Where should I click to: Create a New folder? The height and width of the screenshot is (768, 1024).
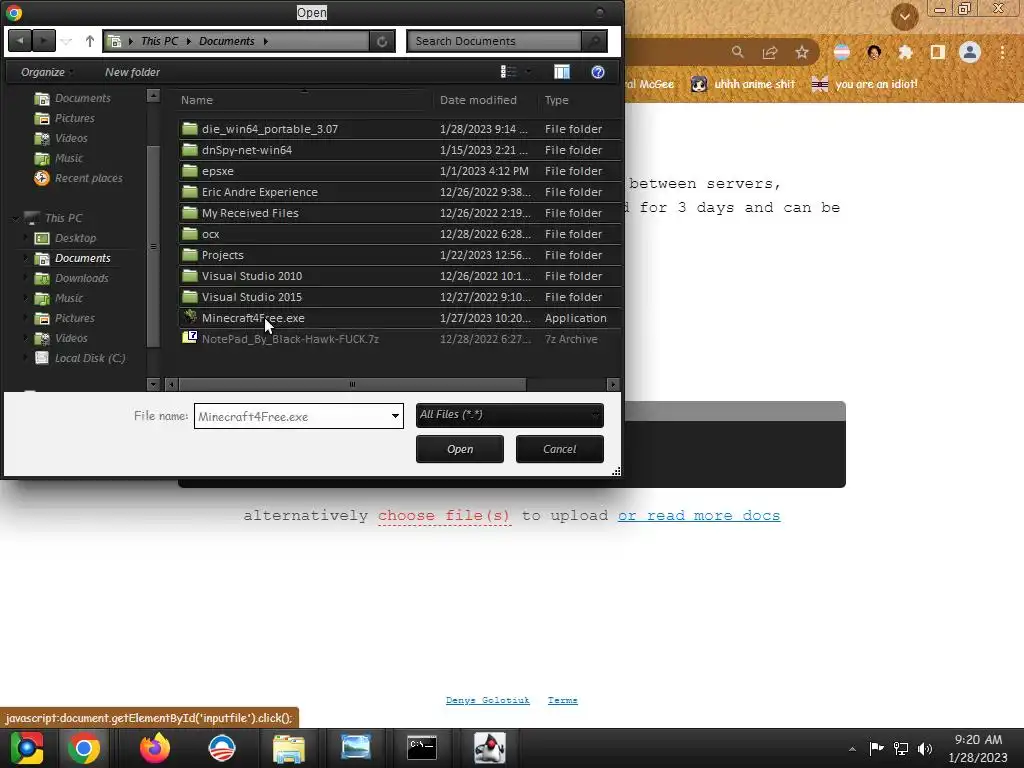tap(132, 72)
